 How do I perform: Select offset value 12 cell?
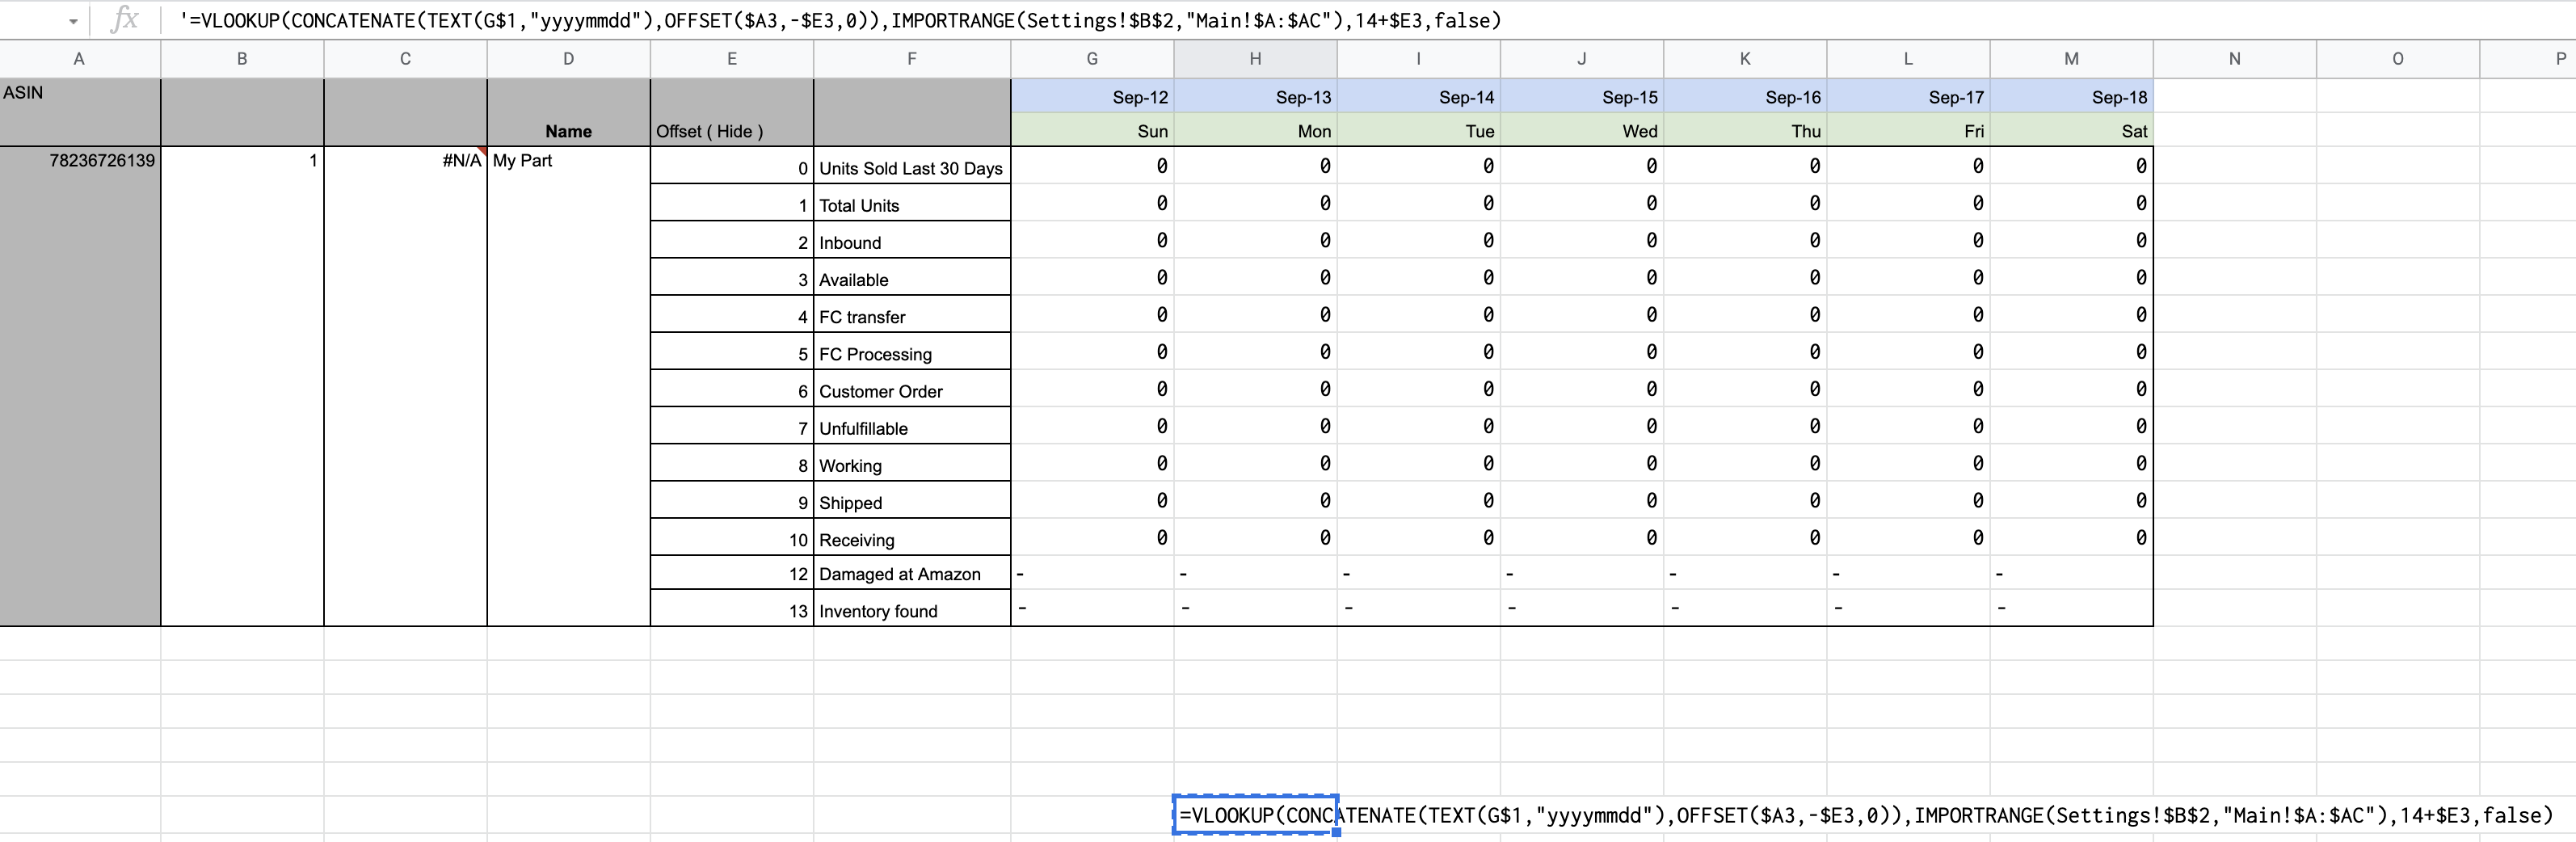(732, 574)
